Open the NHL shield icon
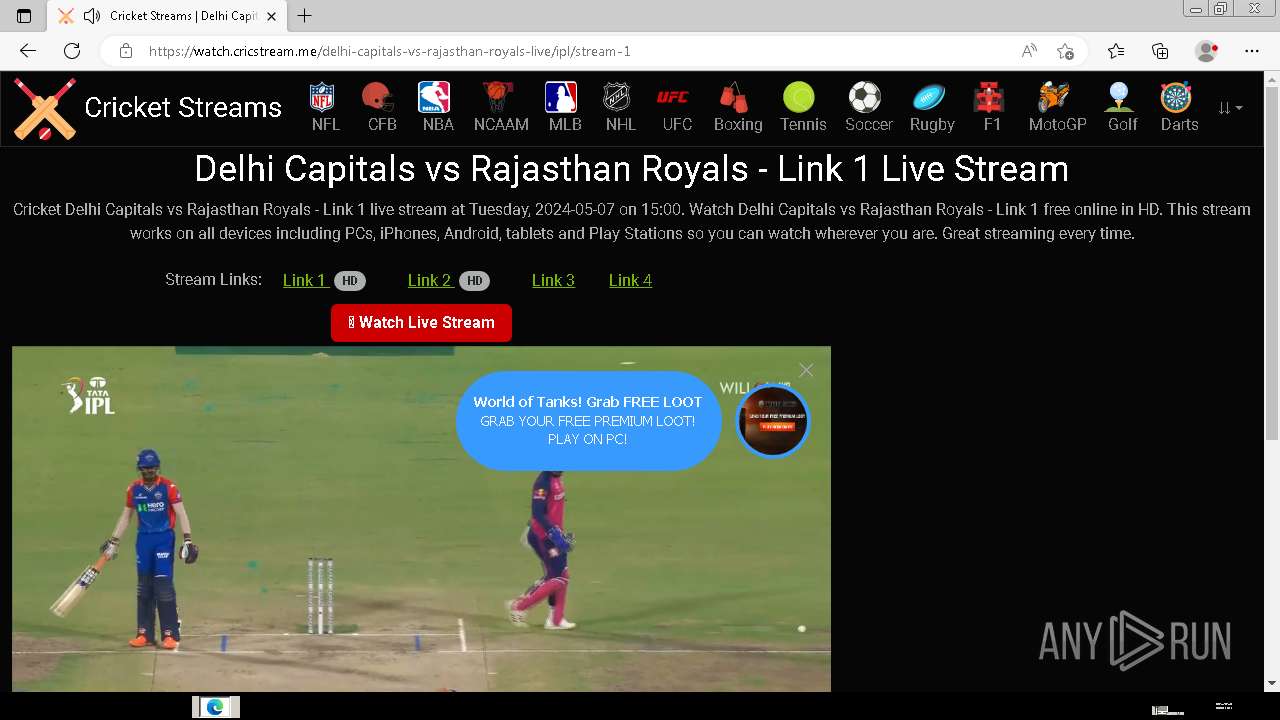 click(617, 97)
